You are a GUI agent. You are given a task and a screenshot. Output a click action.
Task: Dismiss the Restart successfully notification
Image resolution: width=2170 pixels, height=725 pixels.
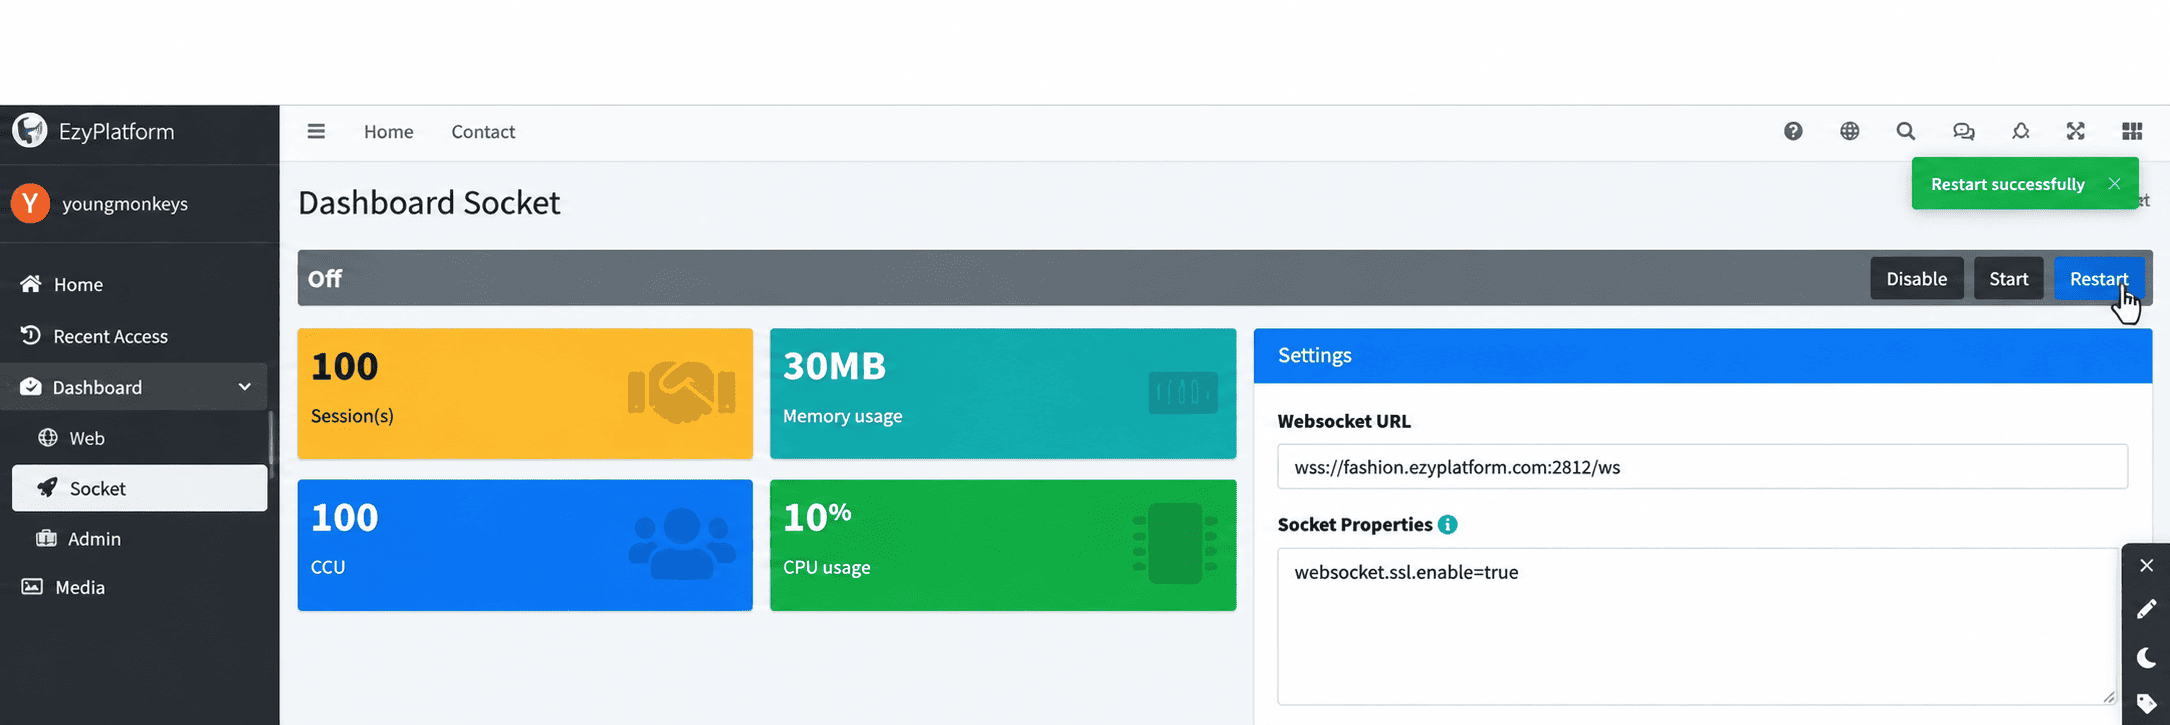(2114, 184)
